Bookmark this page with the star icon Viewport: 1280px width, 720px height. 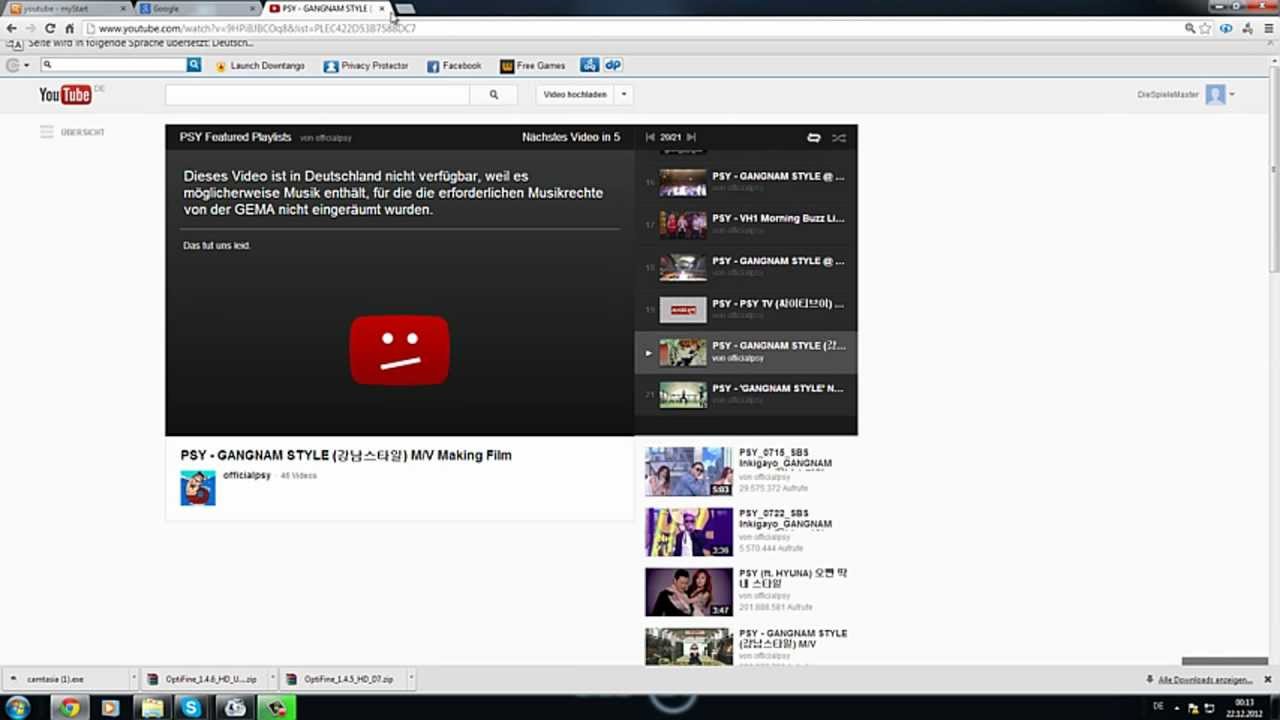(x=1206, y=28)
